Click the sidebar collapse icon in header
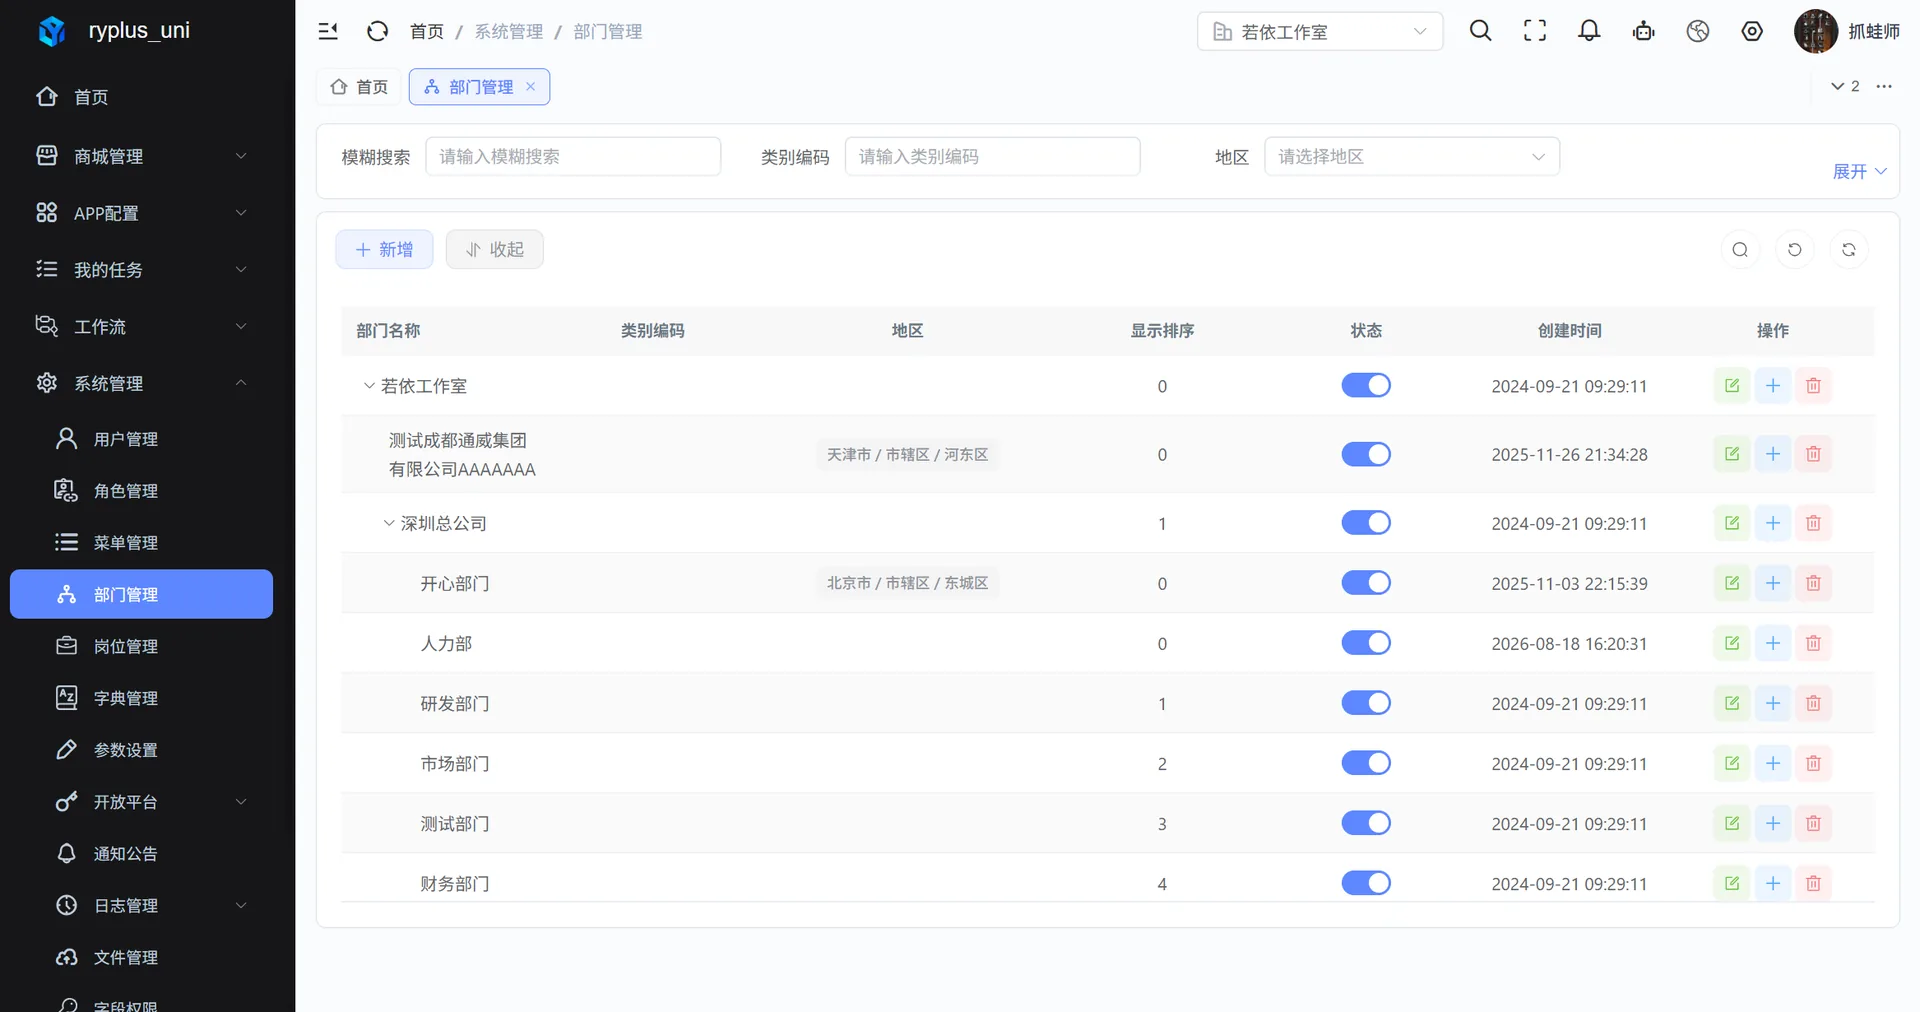The height and width of the screenshot is (1012, 1920). click(x=328, y=31)
